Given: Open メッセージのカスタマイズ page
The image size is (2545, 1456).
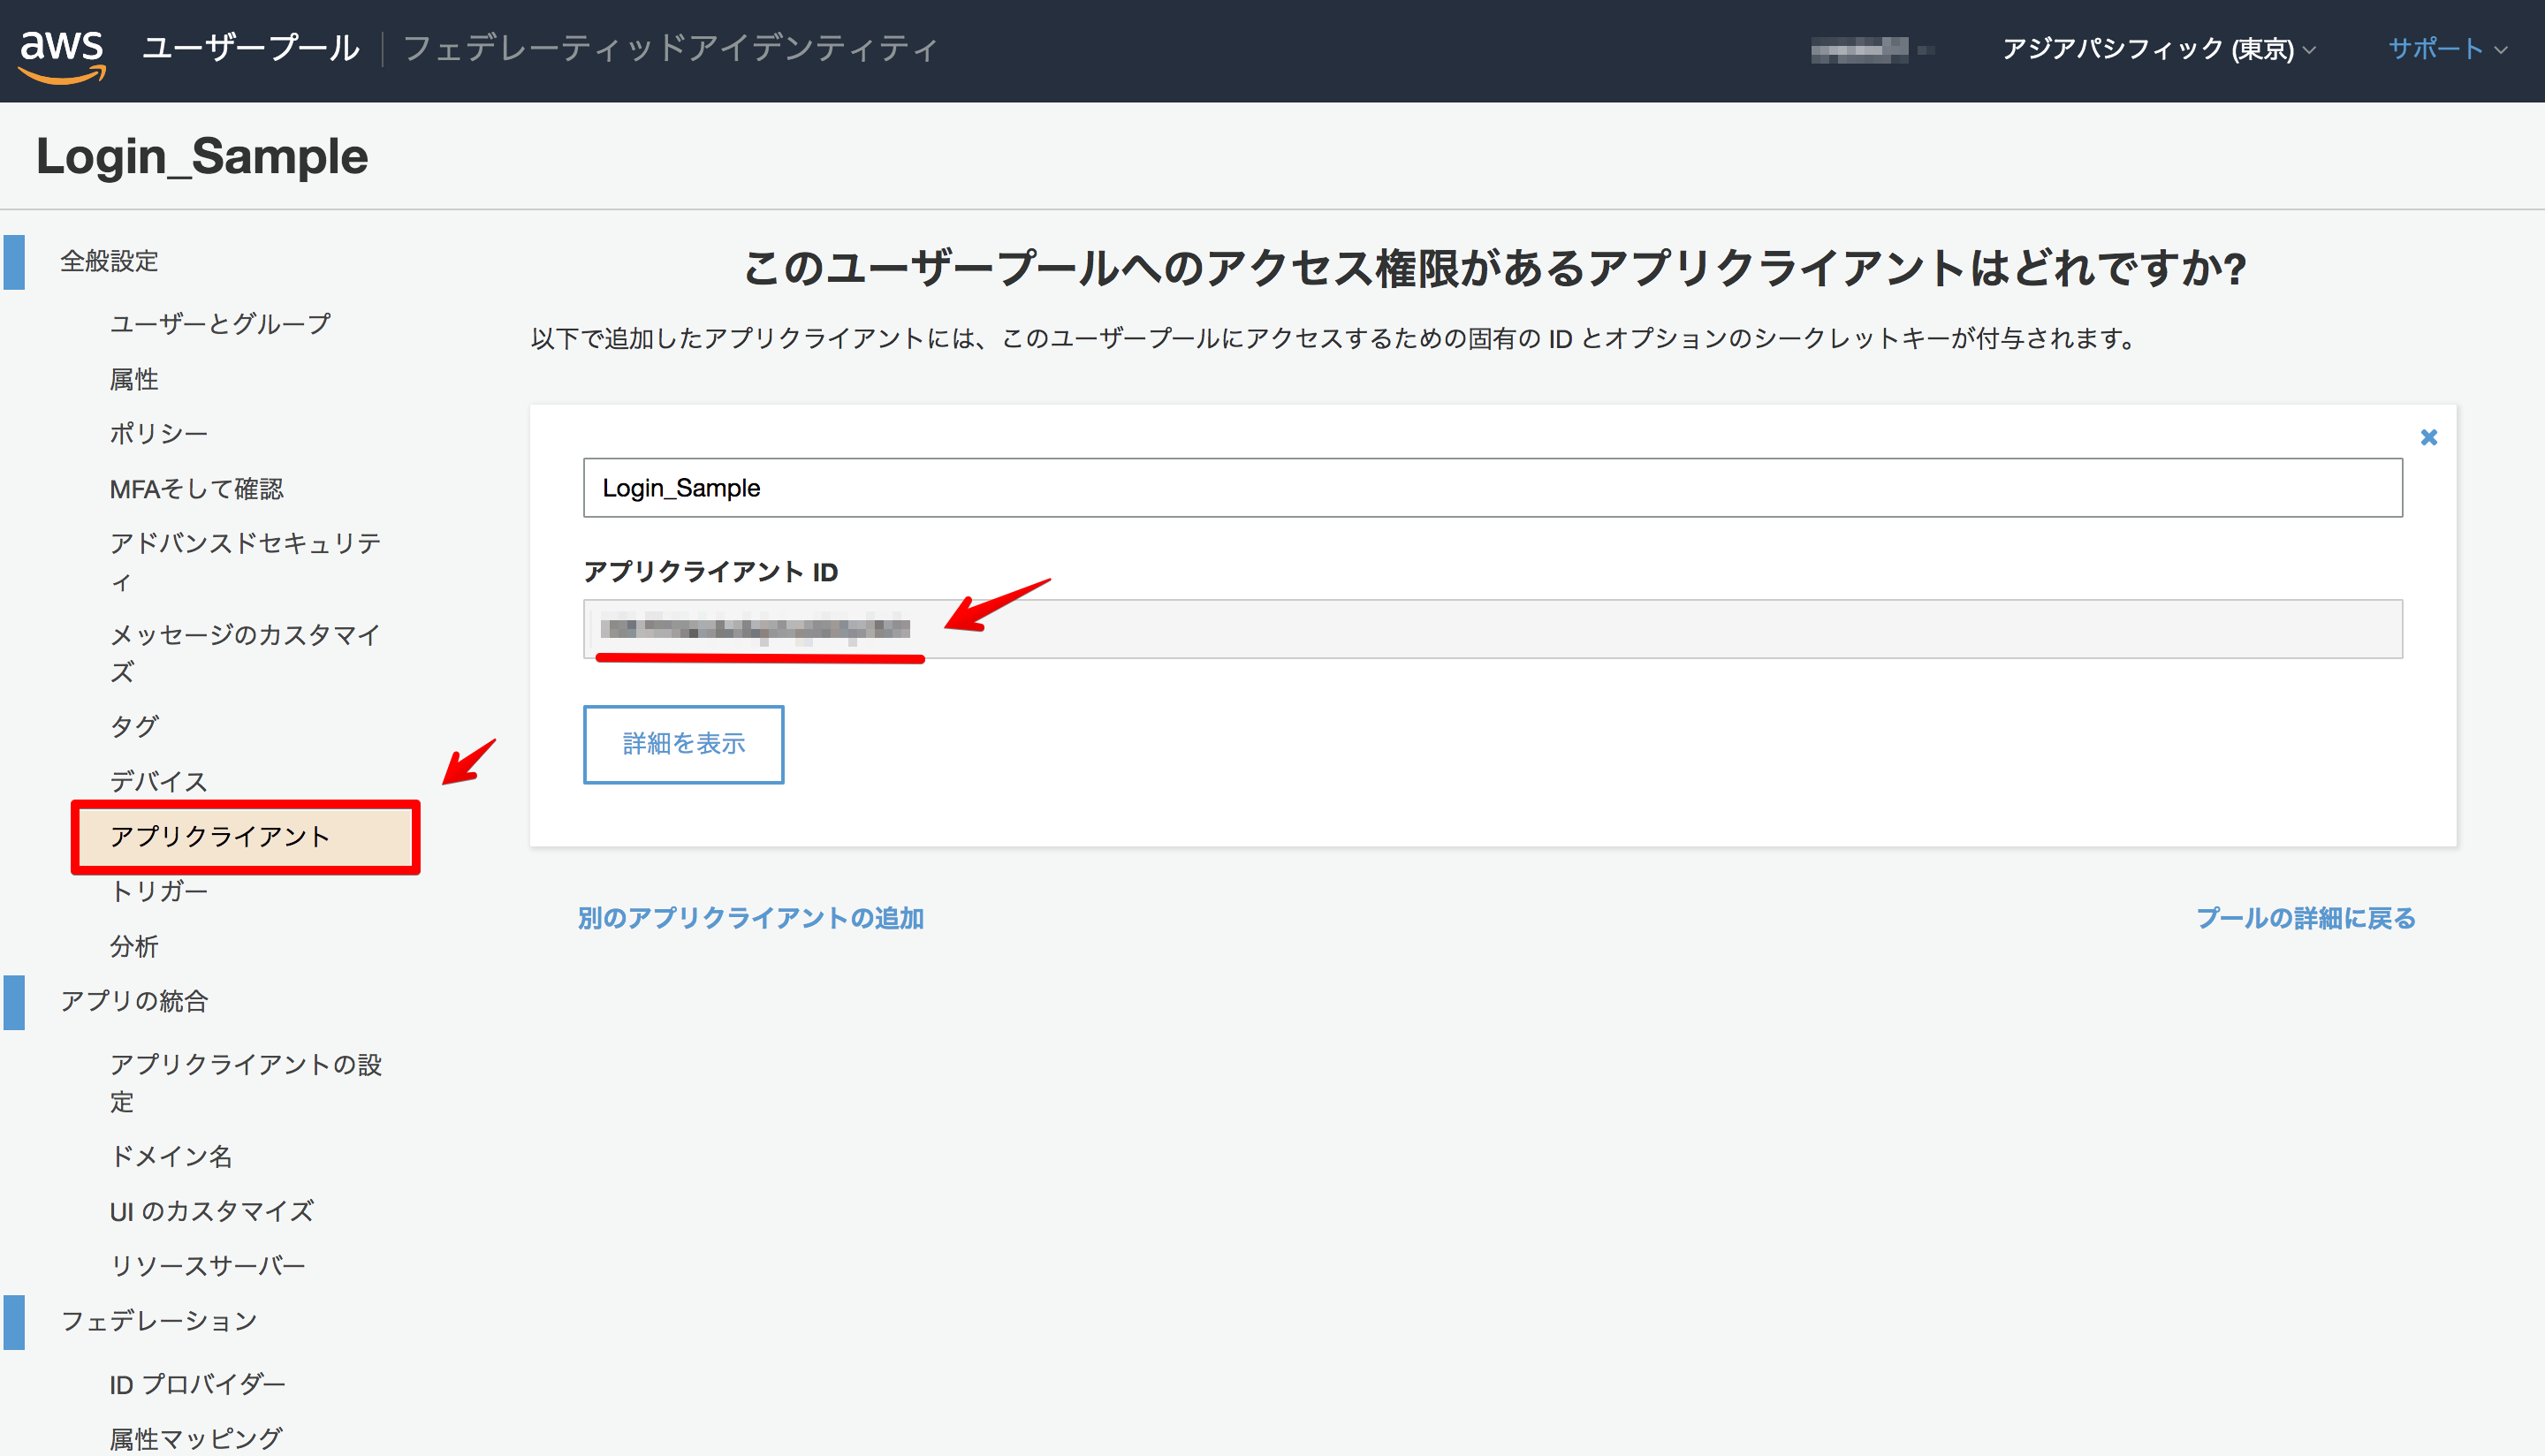Looking at the screenshot, I should point(245,653).
